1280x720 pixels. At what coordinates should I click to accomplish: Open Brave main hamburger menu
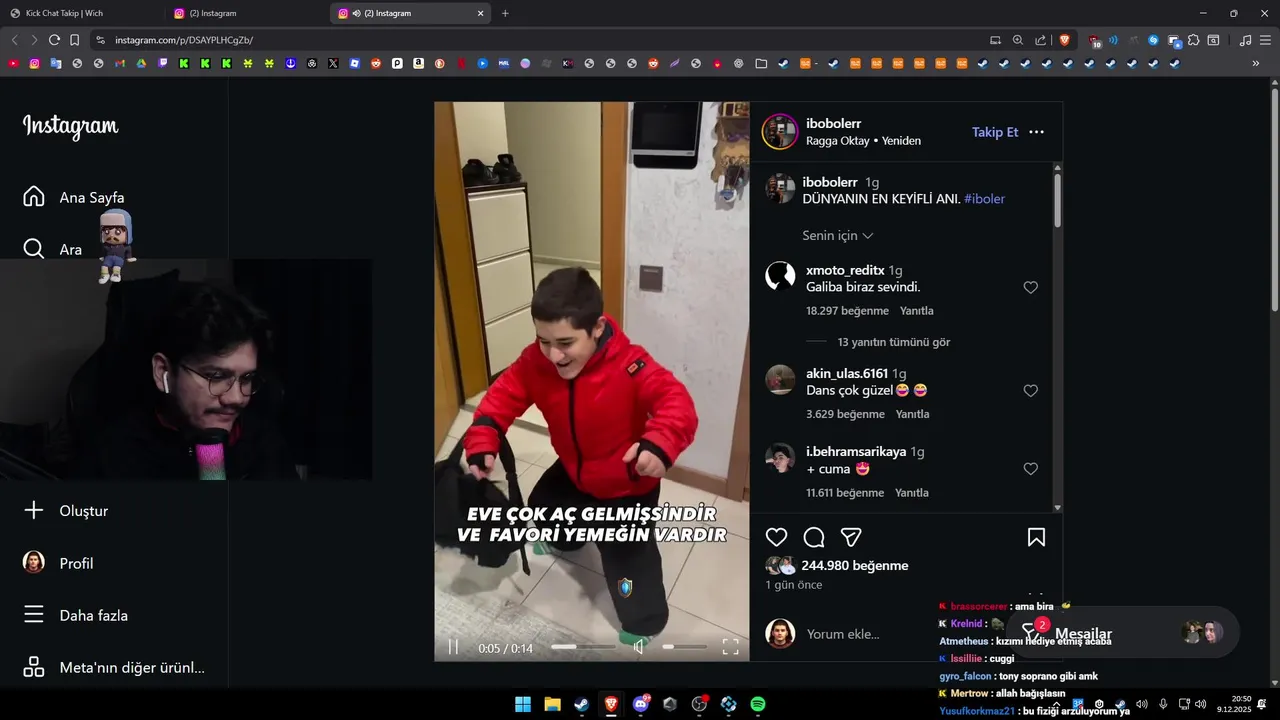[1265, 40]
